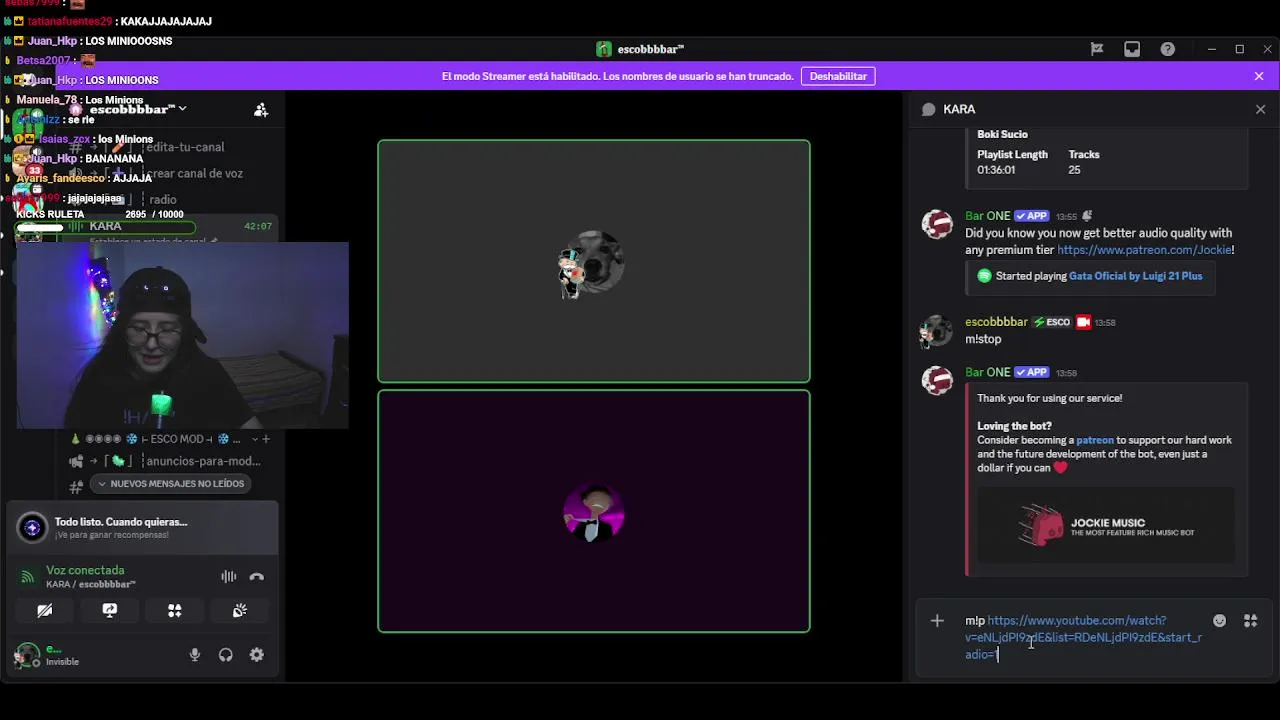Click the Todo listo quest notification banner
Viewport: 1280px width, 720px height.
click(x=142, y=527)
